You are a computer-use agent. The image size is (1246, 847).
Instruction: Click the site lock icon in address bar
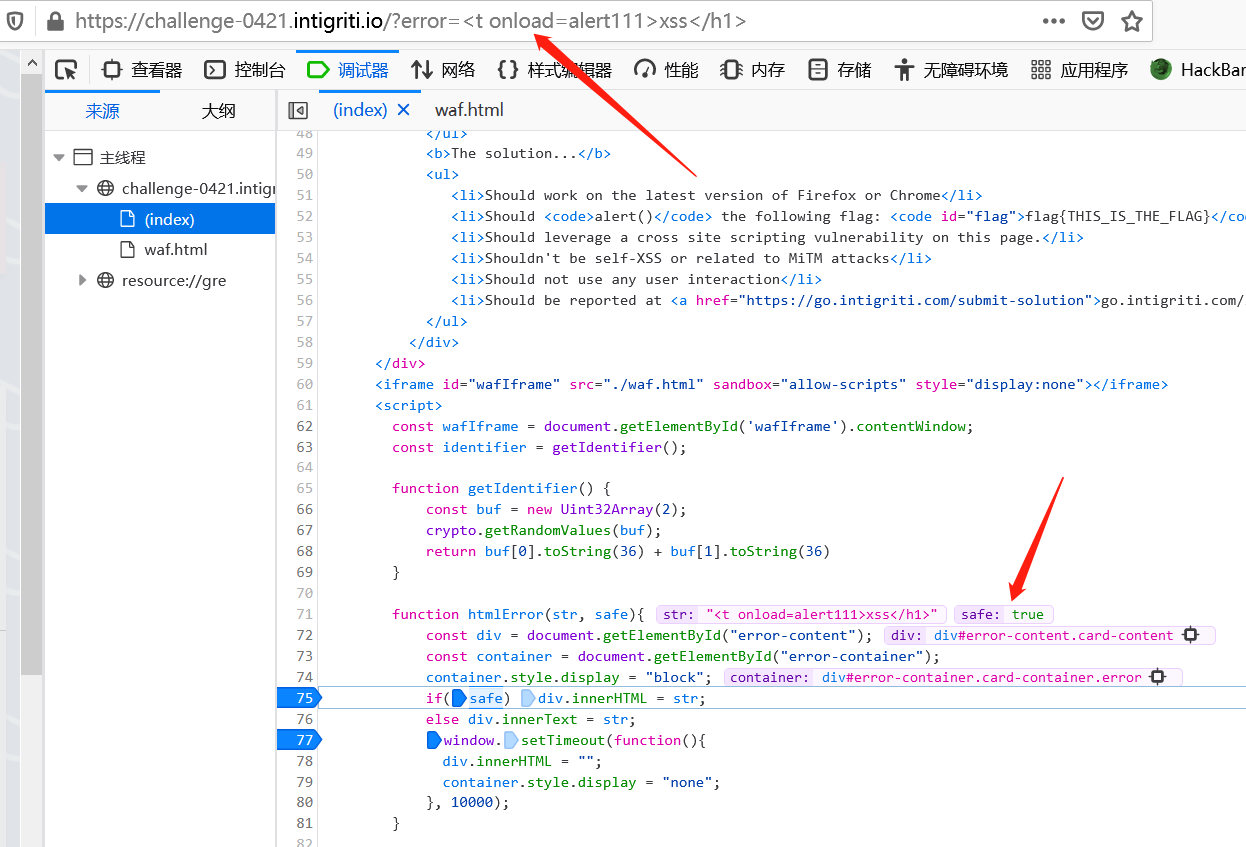click(x=55, y=21)
